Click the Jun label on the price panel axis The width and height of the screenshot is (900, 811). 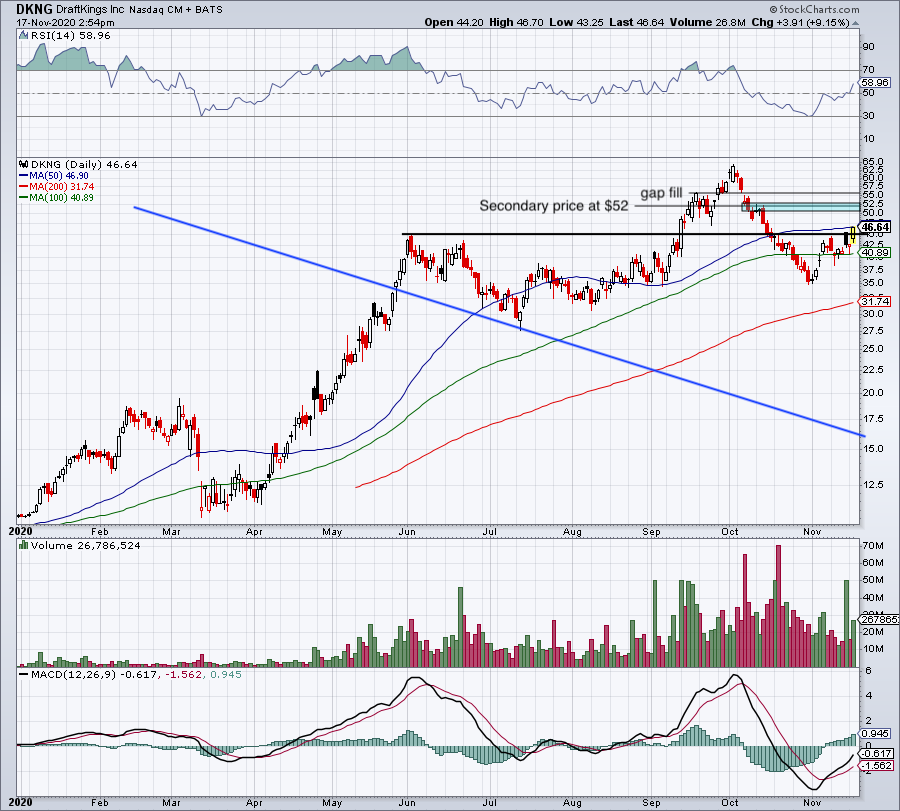click(406, 531)
